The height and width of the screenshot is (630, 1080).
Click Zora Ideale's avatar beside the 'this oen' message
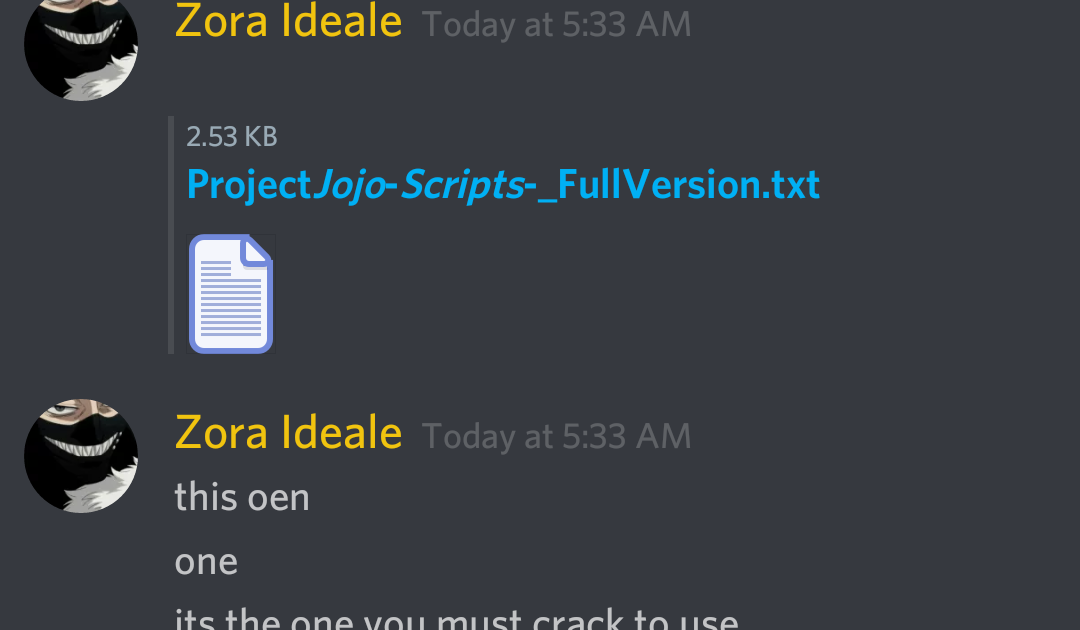tap(81, 456)
